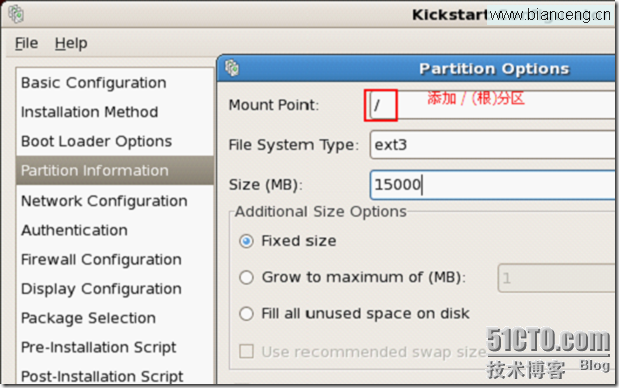The width and height of the screenshot is (619, 388).
Task: Click the Partition Options dialog icon
Action: pyautogui.click(x=232, y=68)
